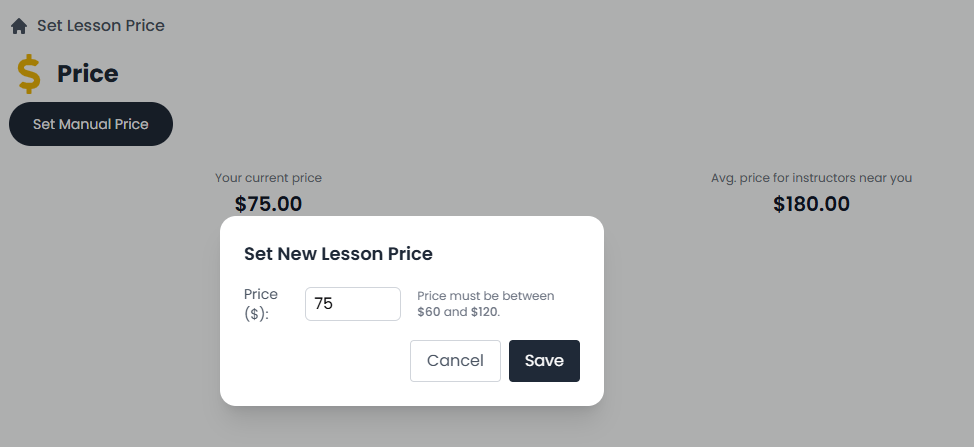974x447 pixels.
Task: Click the gold dollar sign icon
Action: click(x=30, y=74)
